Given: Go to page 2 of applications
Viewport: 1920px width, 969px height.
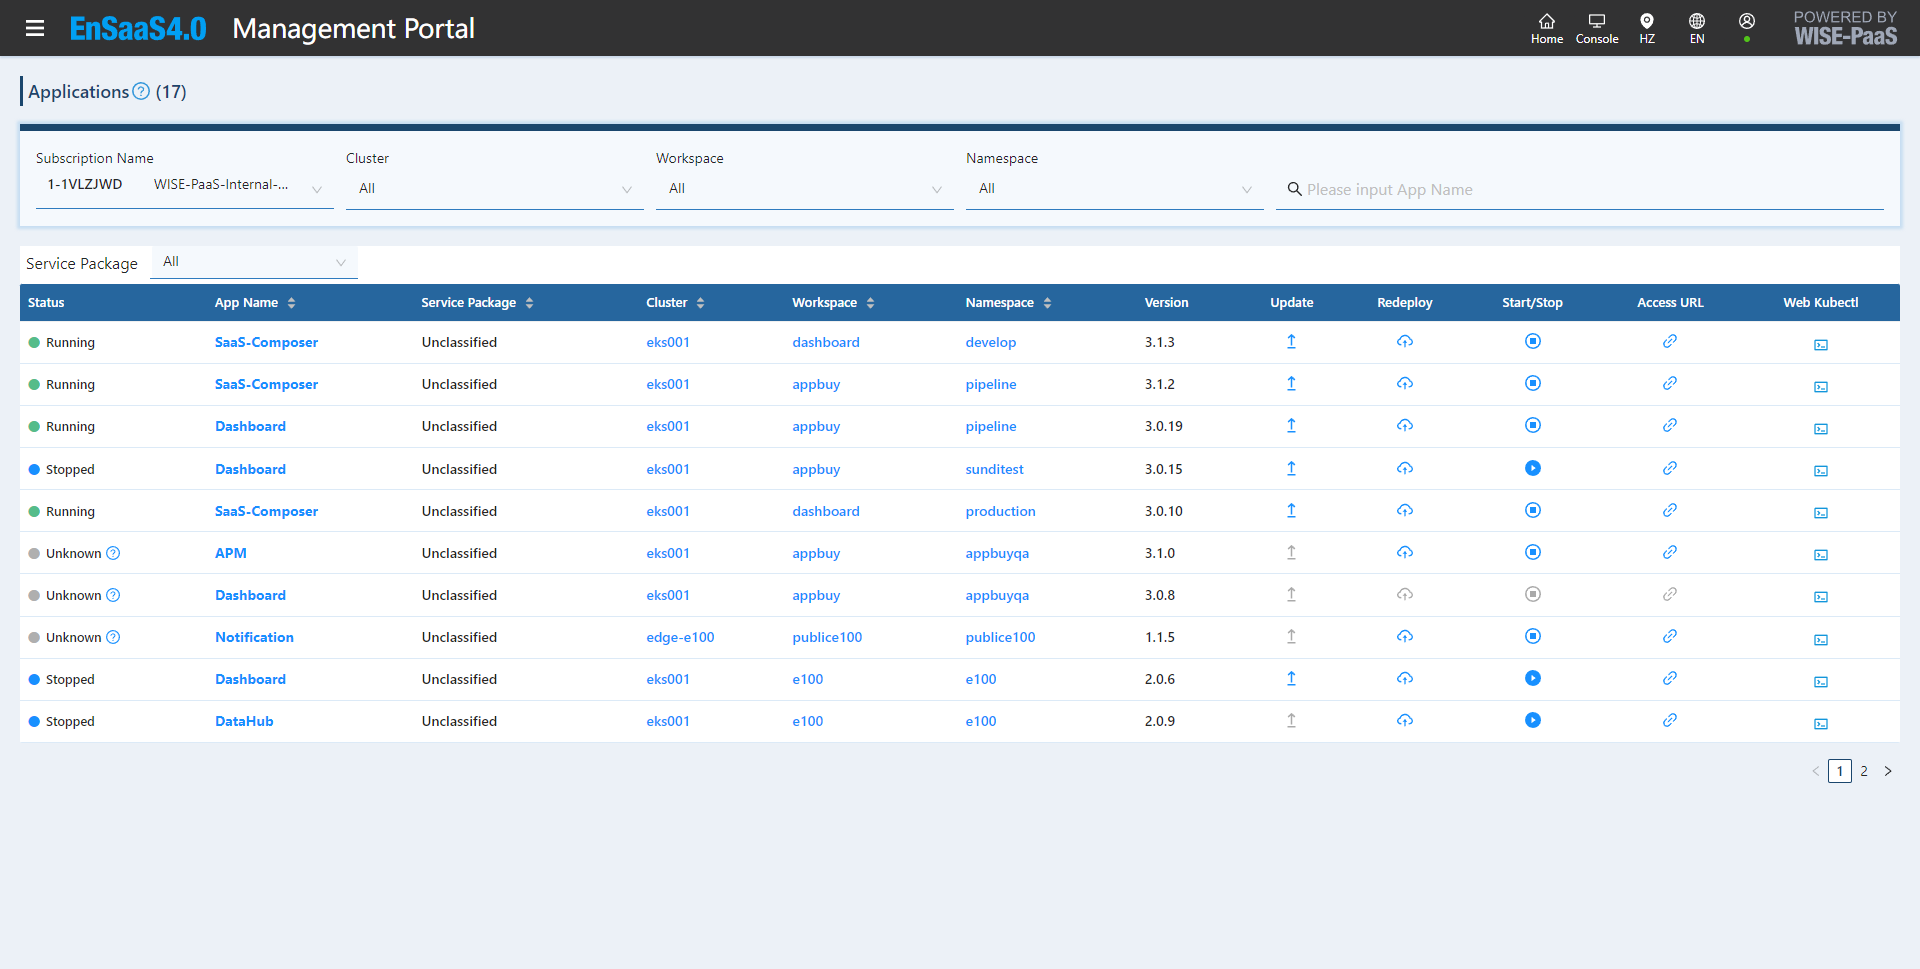Looking at the screenshot, I should (1863, 771).
